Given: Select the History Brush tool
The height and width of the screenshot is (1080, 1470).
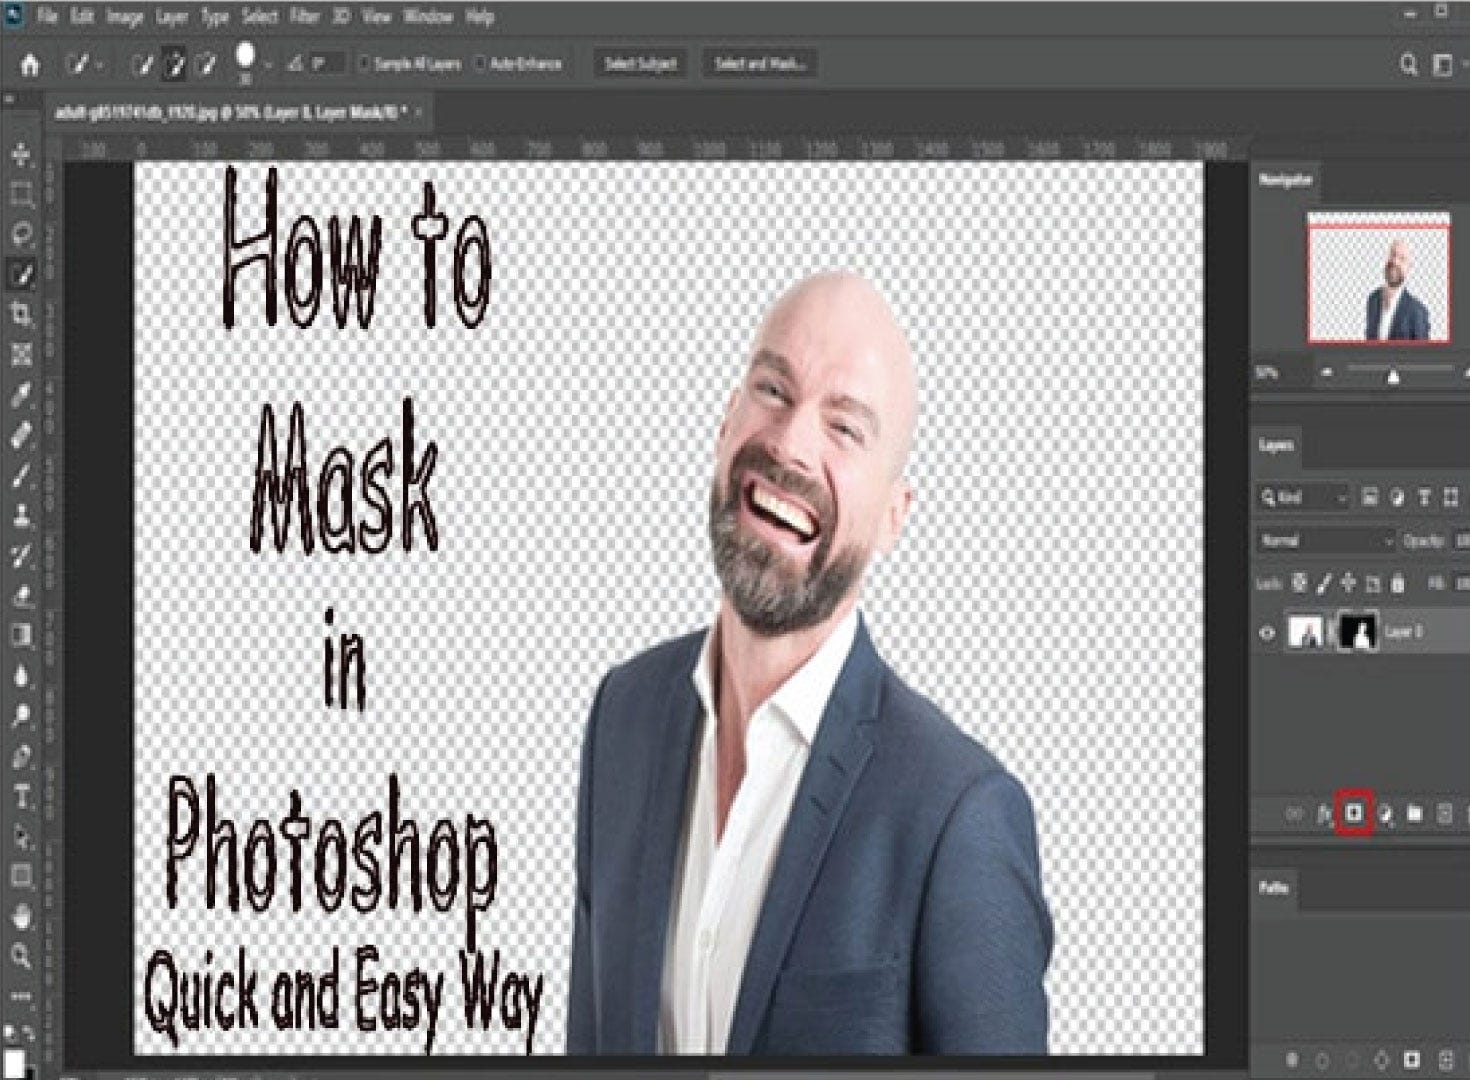Looking at the screenshot, I should (21, 555).
